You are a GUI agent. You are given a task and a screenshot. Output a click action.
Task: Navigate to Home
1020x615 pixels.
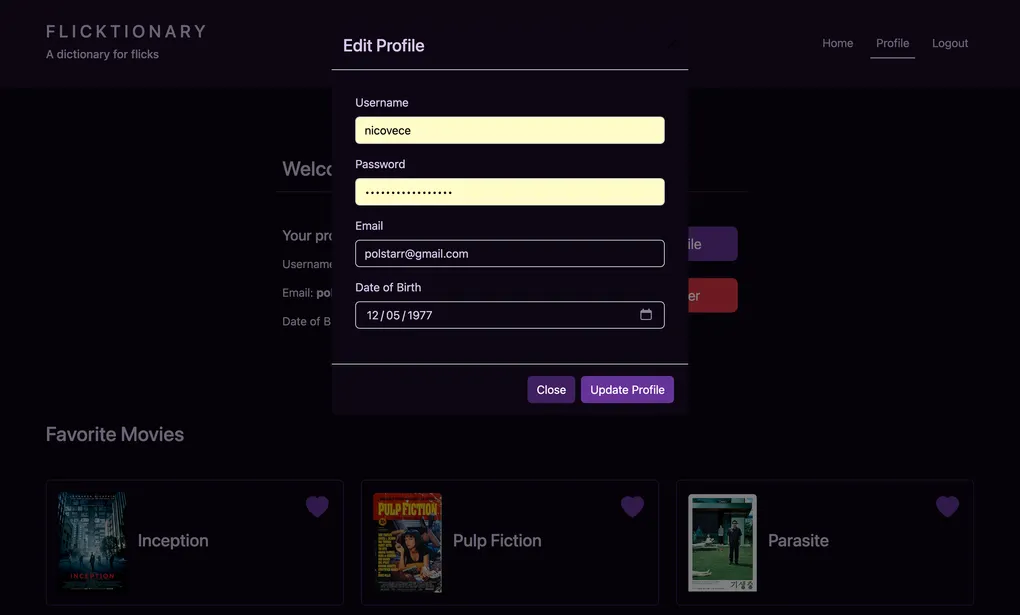838,42
